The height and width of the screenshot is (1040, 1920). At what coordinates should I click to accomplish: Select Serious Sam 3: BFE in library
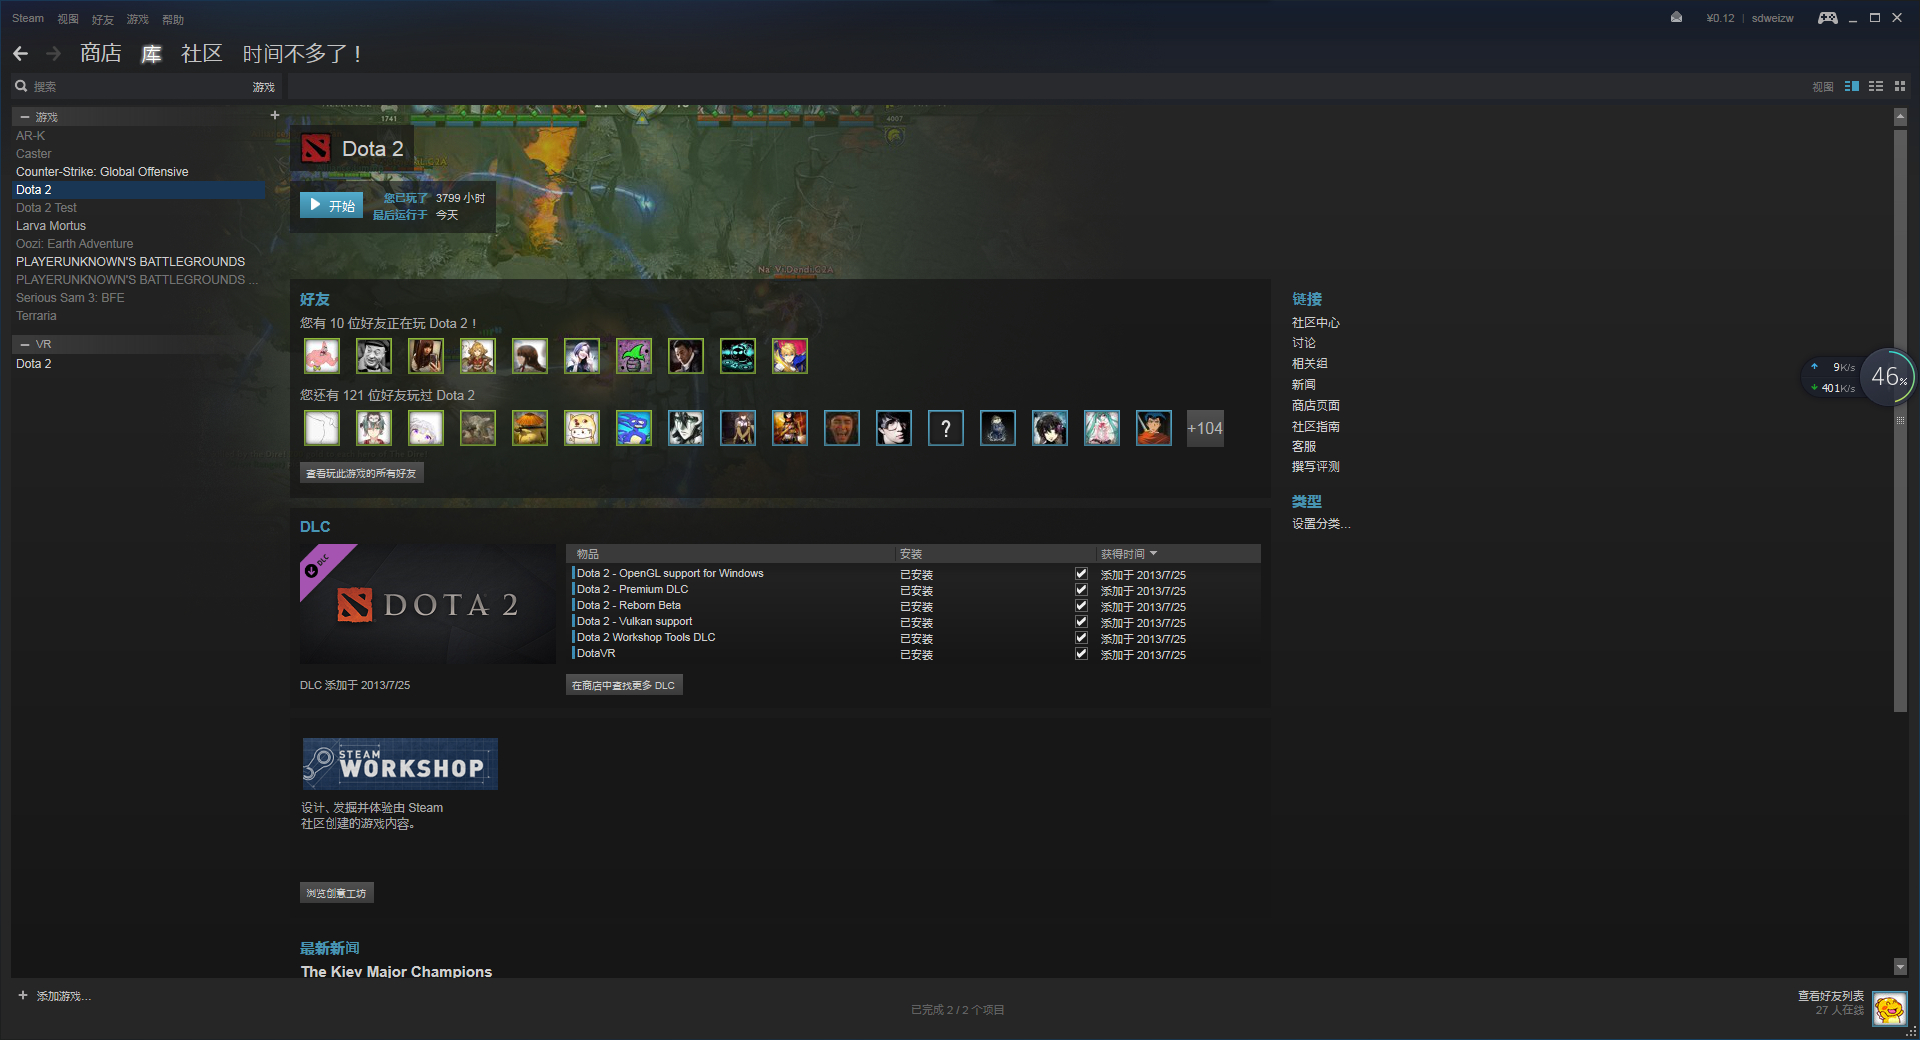pos(70,298)
